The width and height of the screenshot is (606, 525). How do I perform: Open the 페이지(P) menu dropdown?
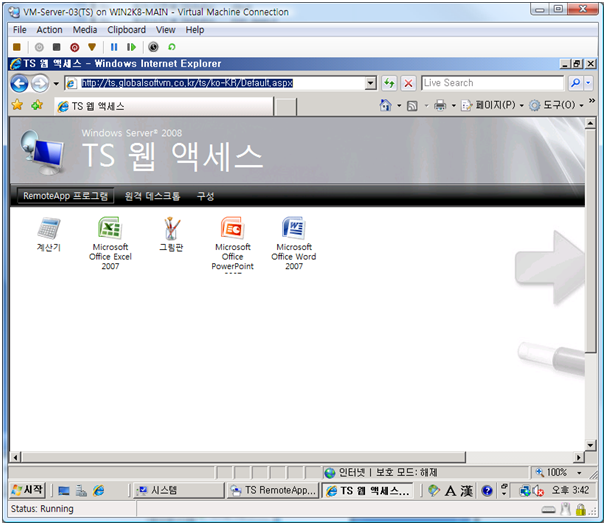(x=493, y=105)
